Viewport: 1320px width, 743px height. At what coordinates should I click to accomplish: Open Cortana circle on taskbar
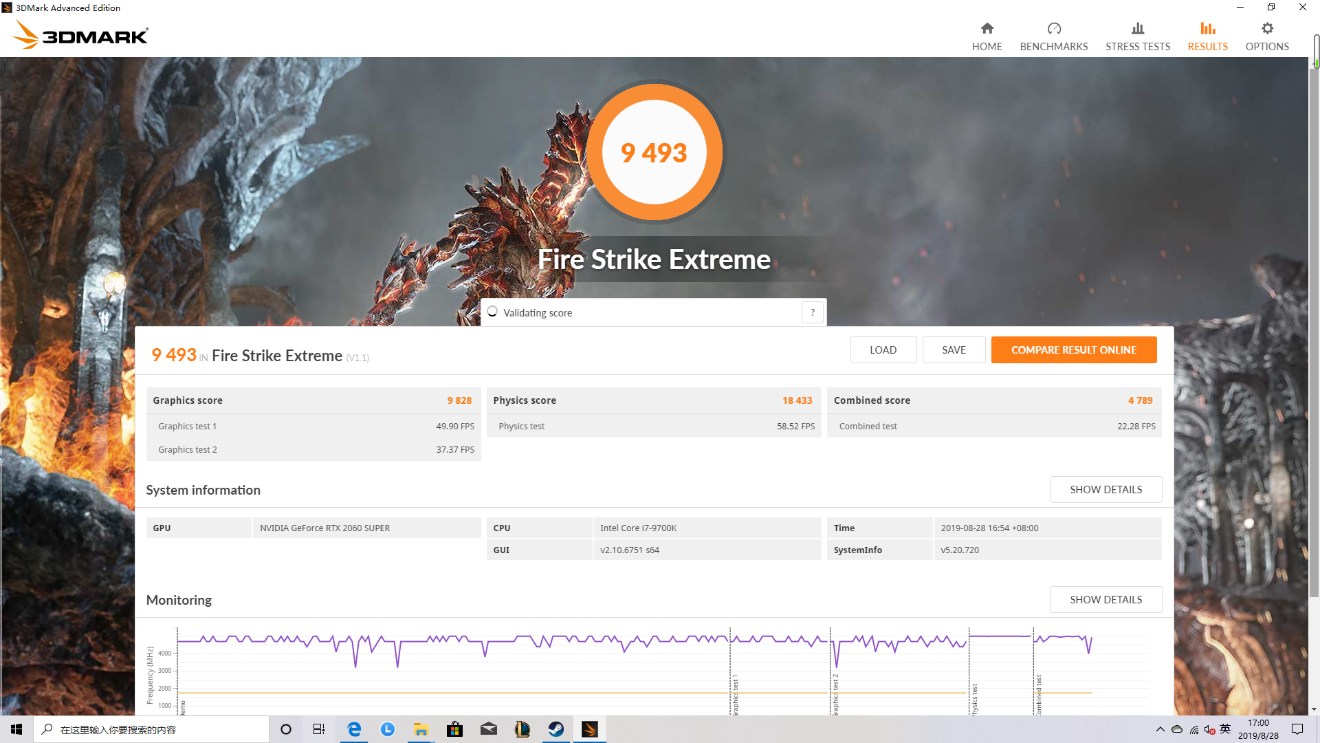coord(285,729)
